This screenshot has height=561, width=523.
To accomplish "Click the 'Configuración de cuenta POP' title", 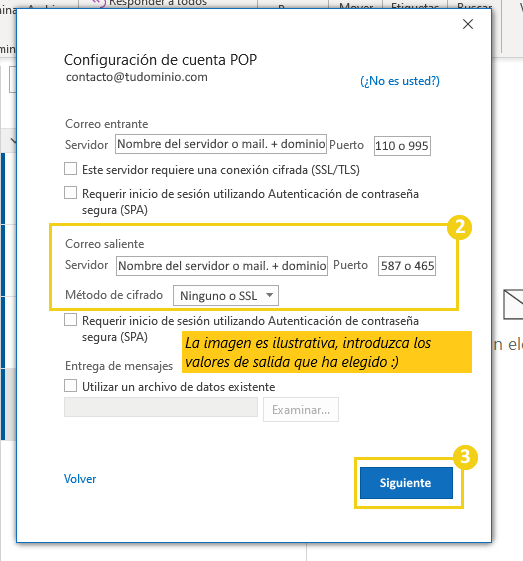I will [x=160, y=60].
